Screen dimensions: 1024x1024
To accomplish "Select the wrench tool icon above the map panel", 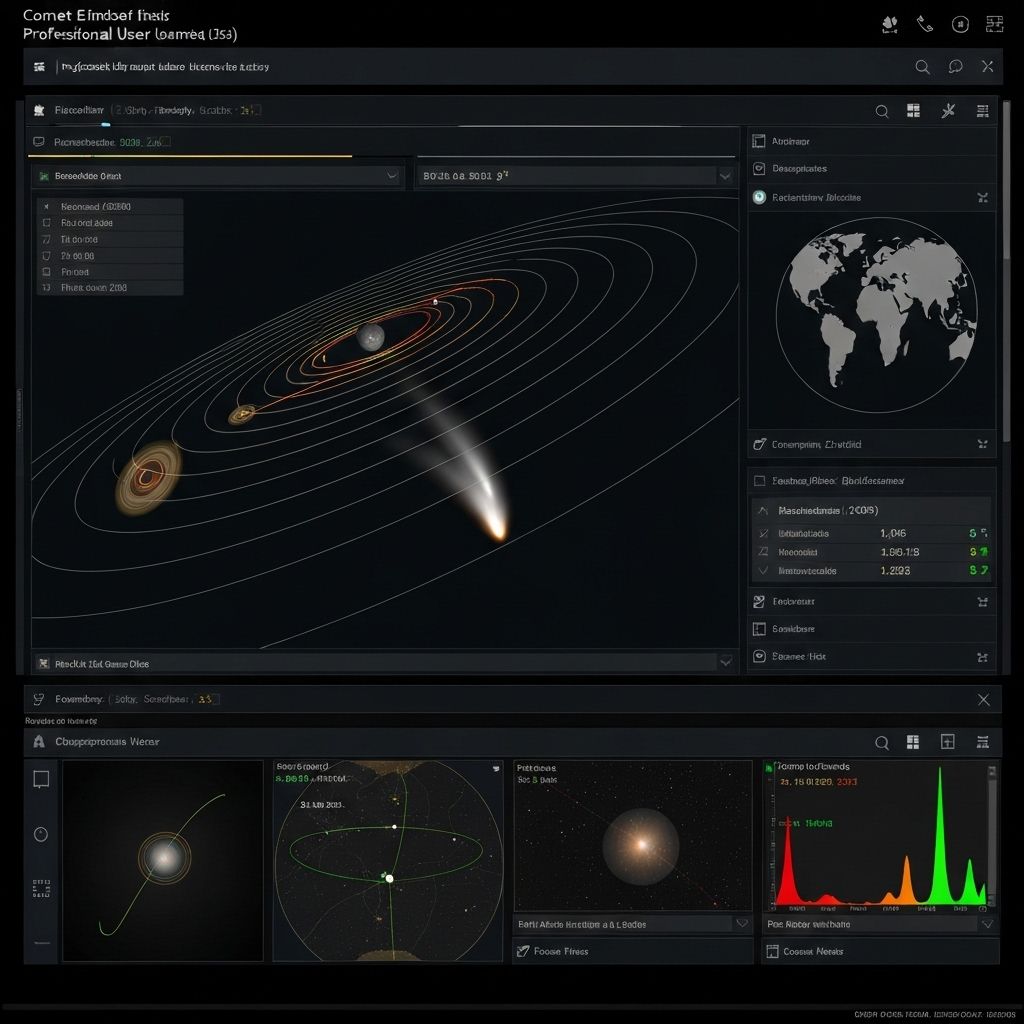I will (x=947, y=111).
